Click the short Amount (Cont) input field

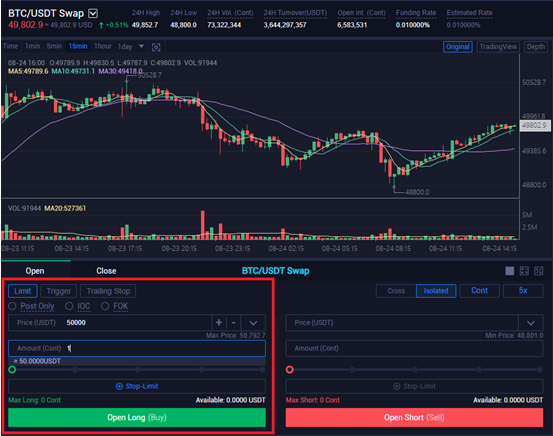tap(414, 349)
